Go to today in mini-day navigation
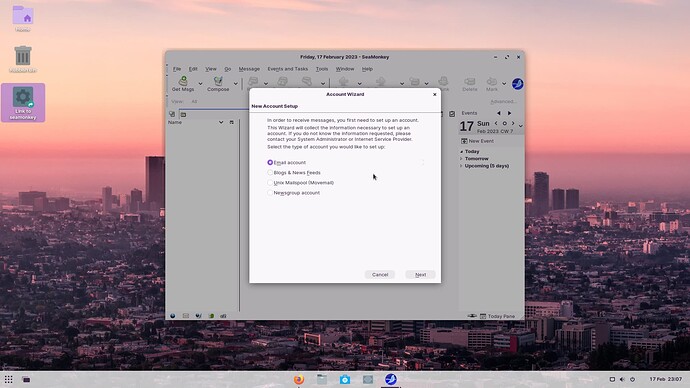690x388 pixels. click(x=505, y=124)
